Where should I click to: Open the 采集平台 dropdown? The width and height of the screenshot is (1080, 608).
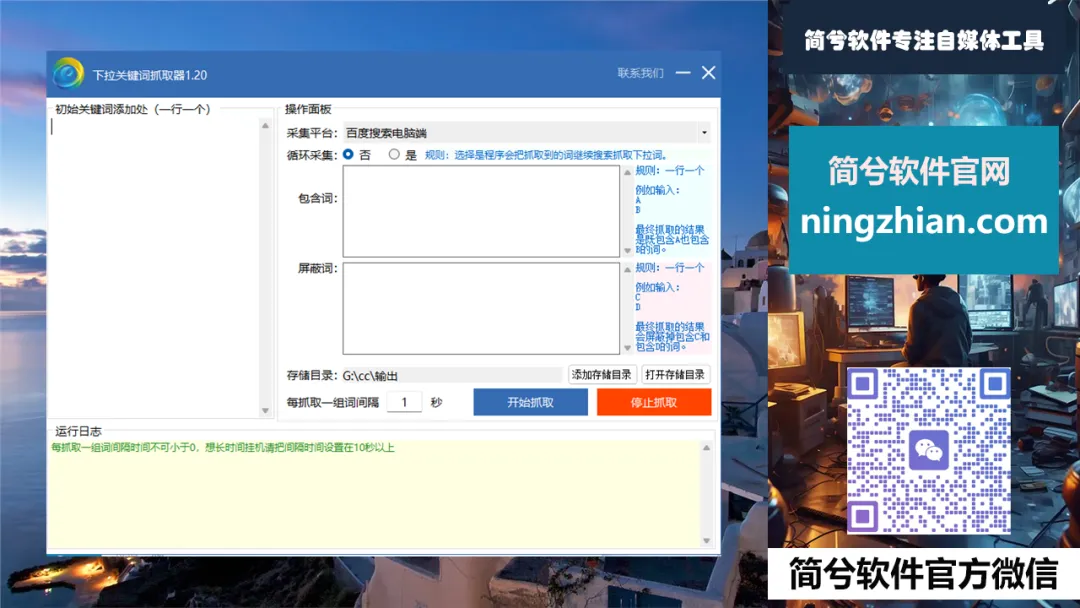coord(527,132)
